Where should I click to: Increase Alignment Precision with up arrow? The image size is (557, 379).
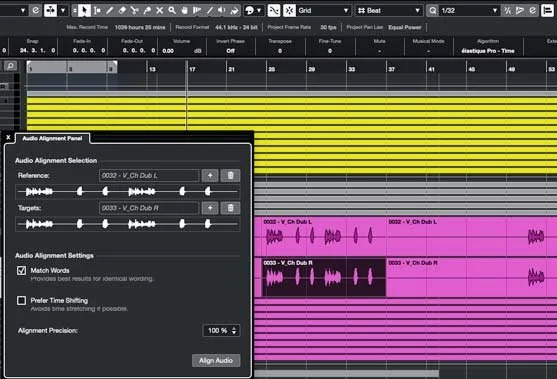tap(234, 328)
